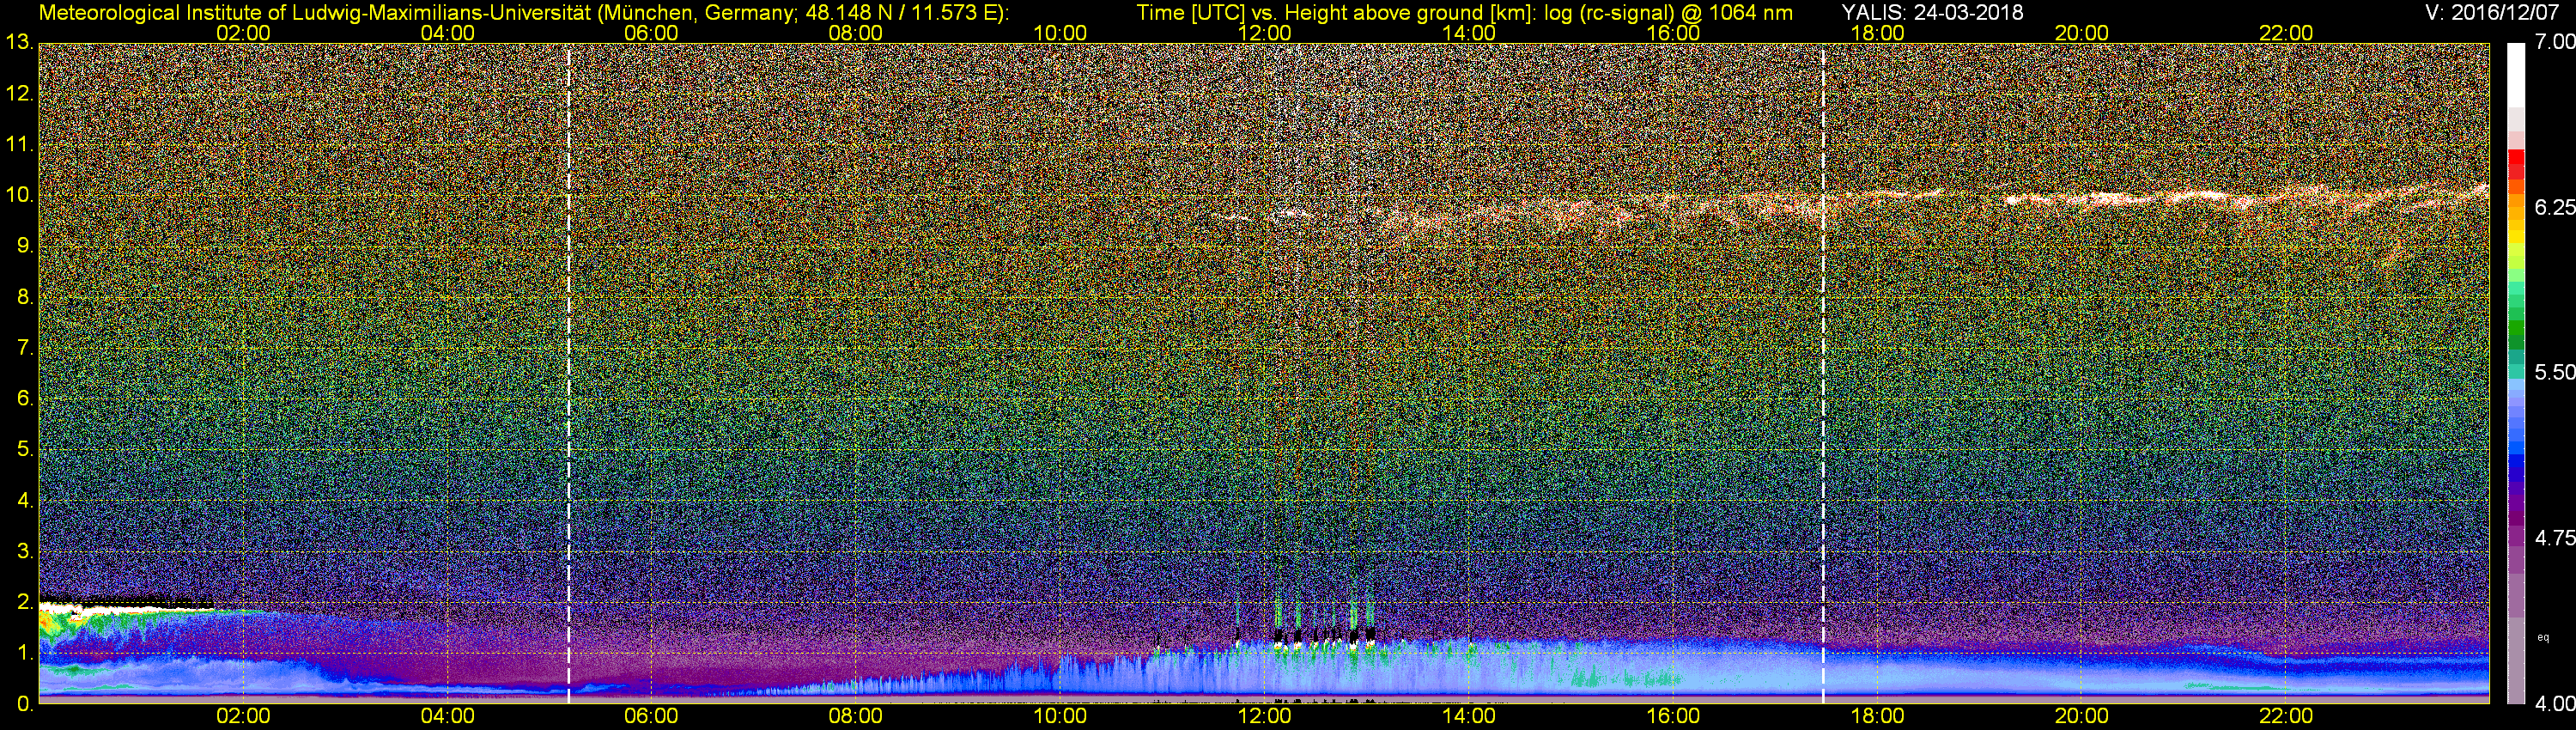Click the 0. km height axis label

24,704
